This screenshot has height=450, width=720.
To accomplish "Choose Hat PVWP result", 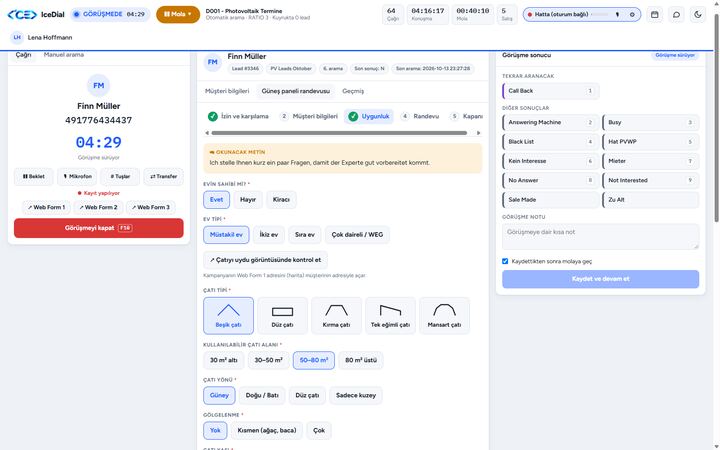I will coord(651,142).
